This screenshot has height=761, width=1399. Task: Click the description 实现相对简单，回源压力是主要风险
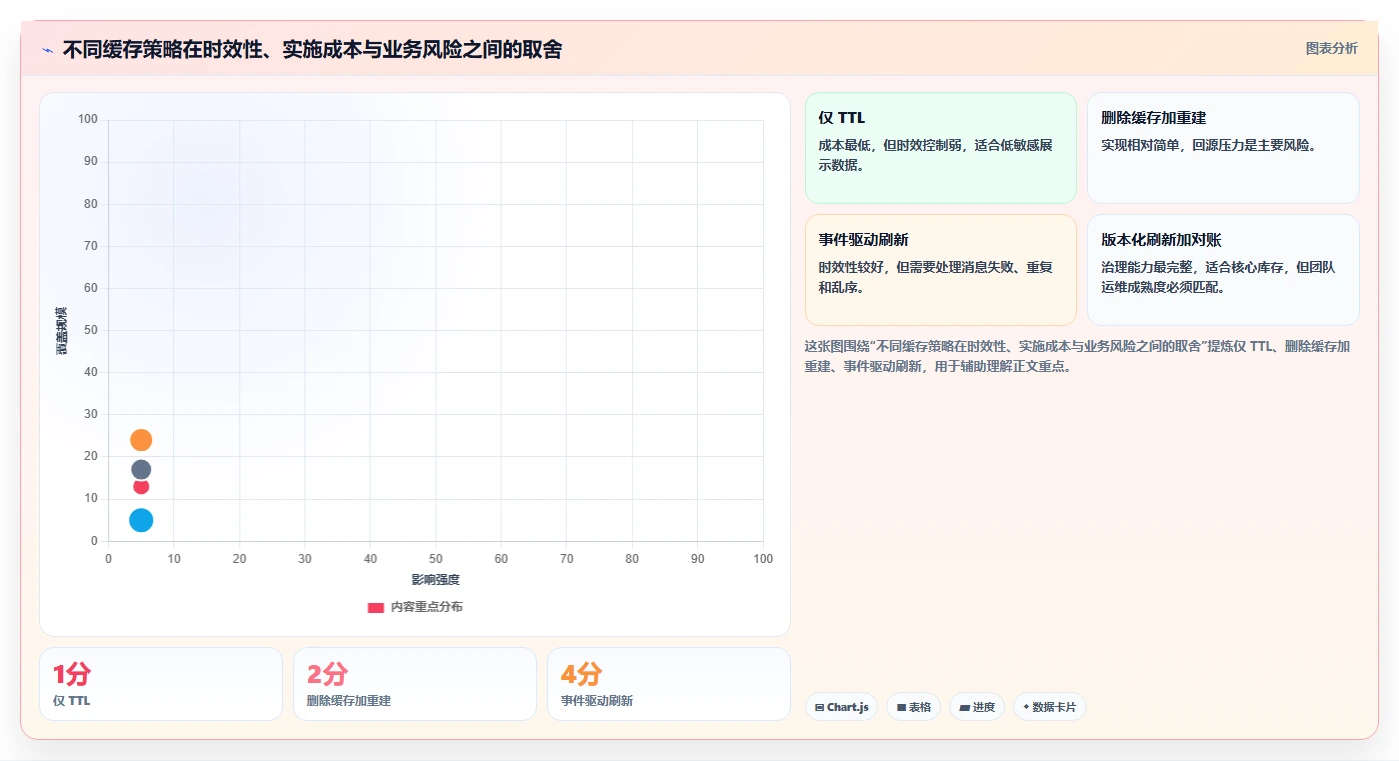point(1210,145)
